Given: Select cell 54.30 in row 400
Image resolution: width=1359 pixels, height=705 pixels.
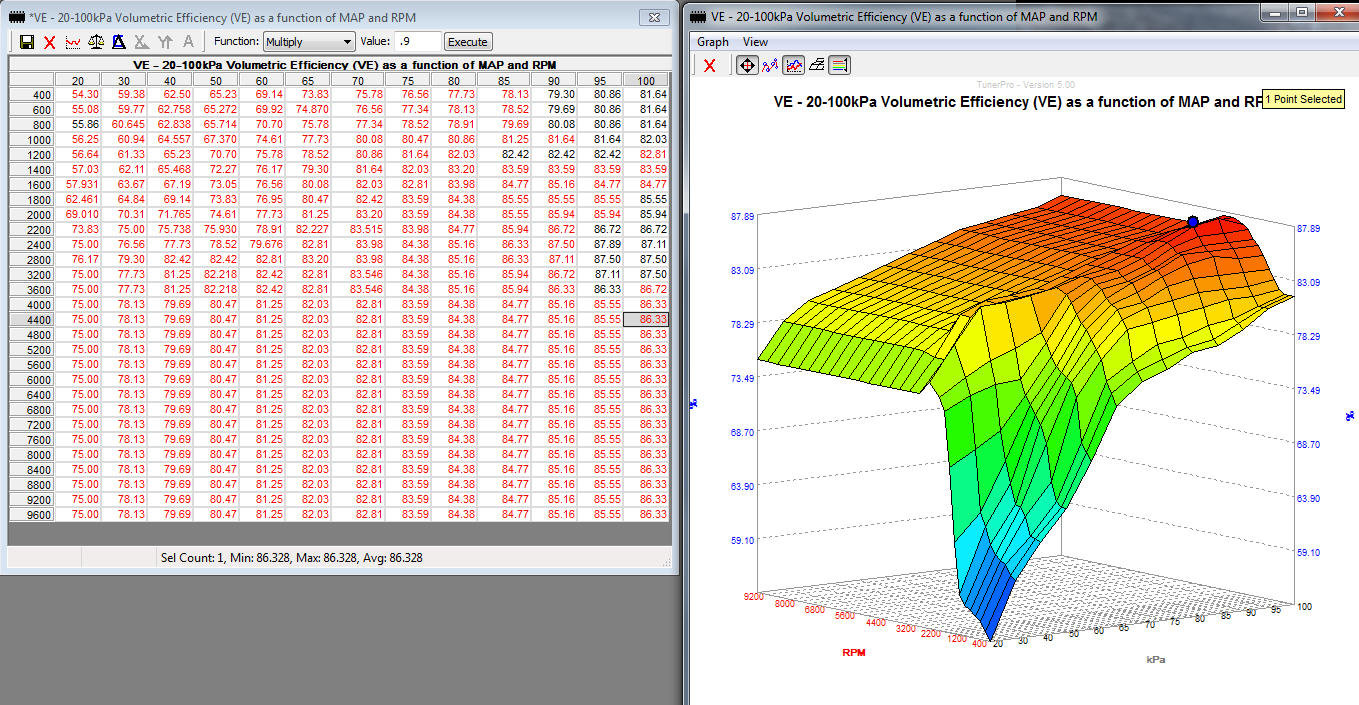Looking at the screenshot, I should (x=78, y=94).
